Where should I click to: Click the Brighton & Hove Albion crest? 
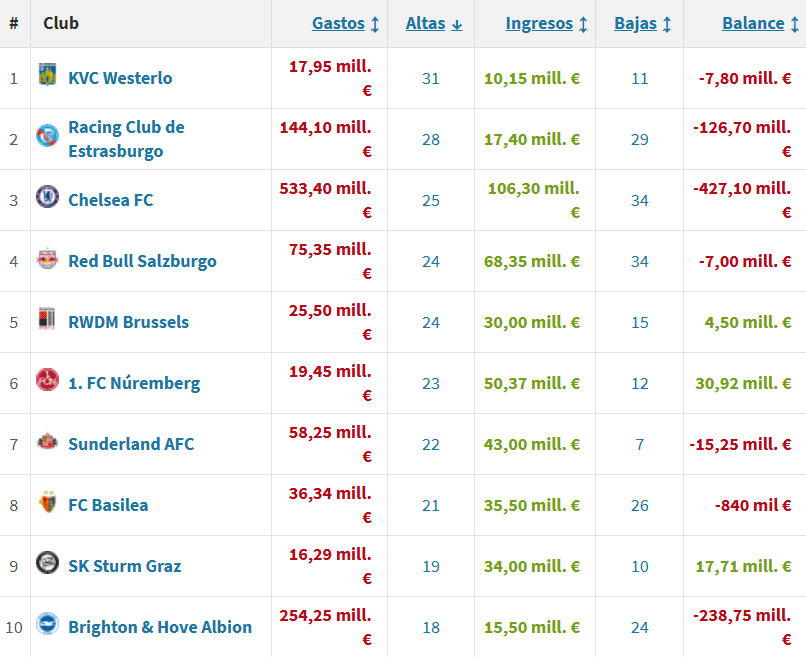click(x=47, y=625)
